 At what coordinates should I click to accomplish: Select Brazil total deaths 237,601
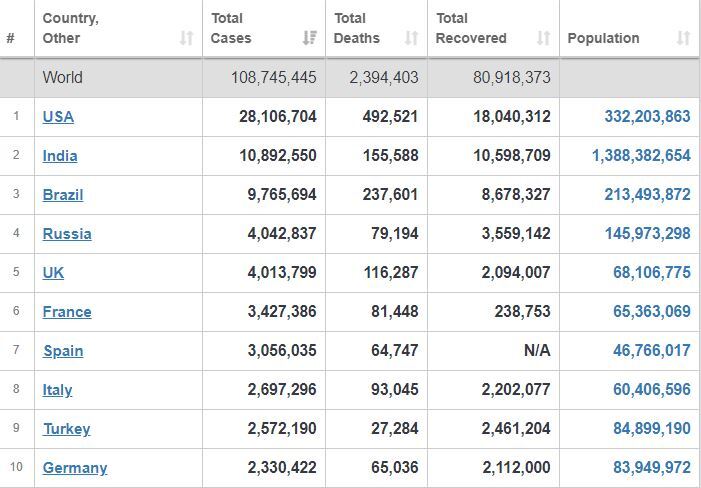point(390,194)
